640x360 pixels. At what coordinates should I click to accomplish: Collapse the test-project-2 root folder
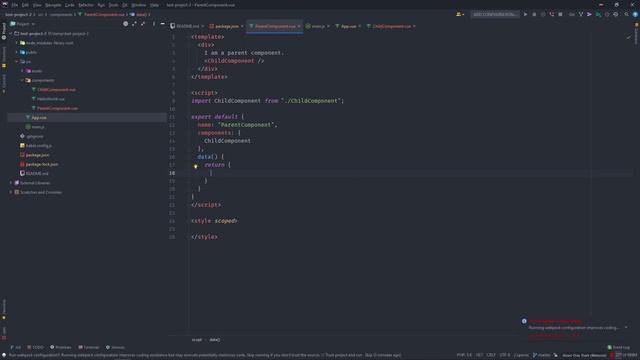pos(11,33)
